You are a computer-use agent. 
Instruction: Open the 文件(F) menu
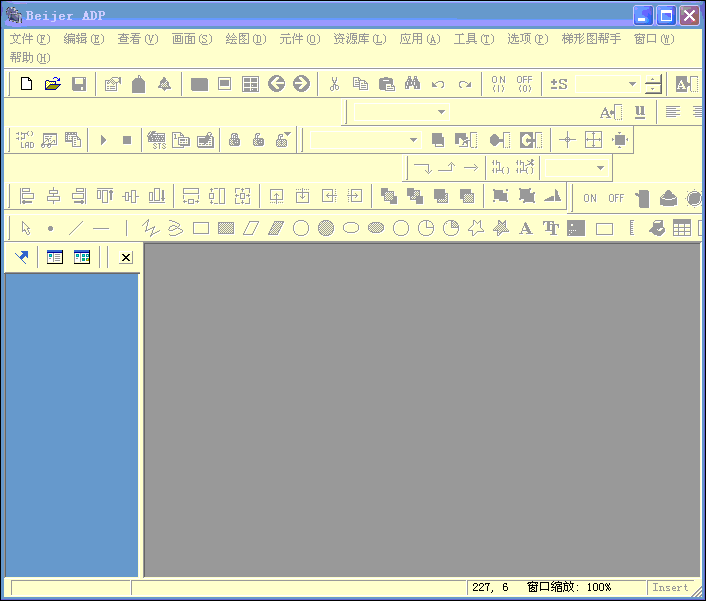point(30,39)
